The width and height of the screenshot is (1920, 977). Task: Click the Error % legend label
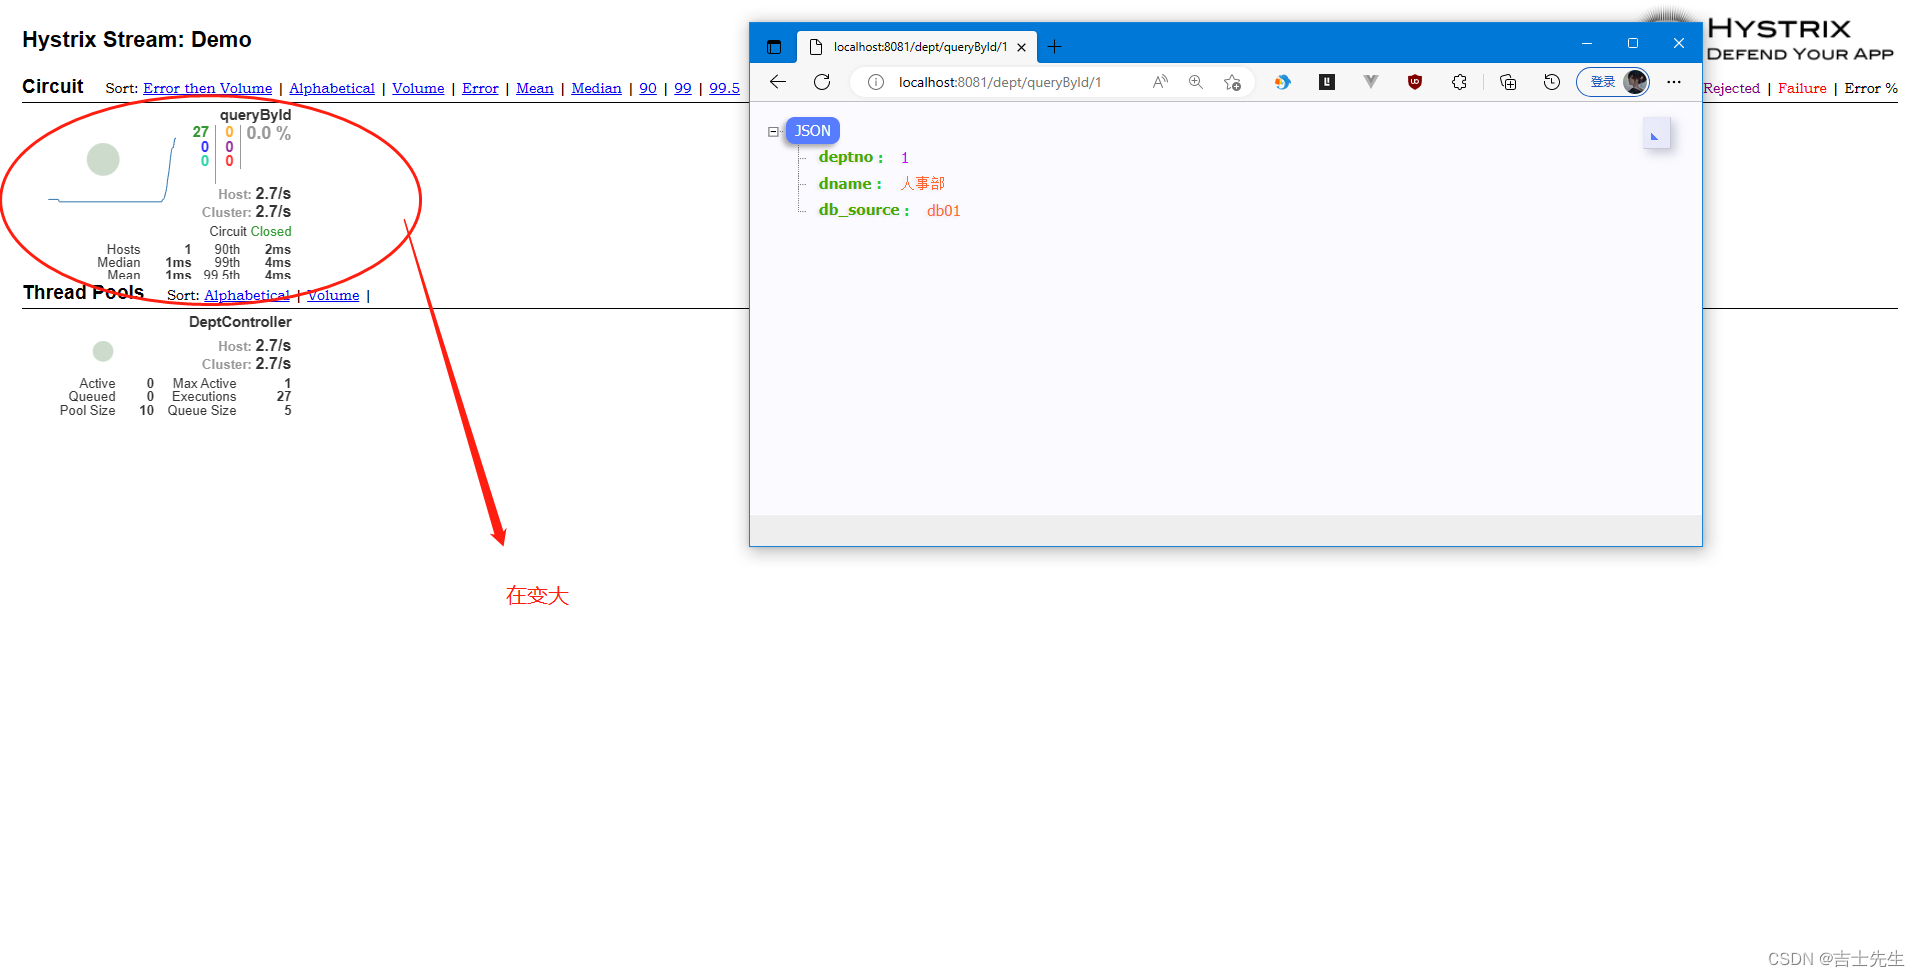pyautogui.click(x=1871, y=88)
